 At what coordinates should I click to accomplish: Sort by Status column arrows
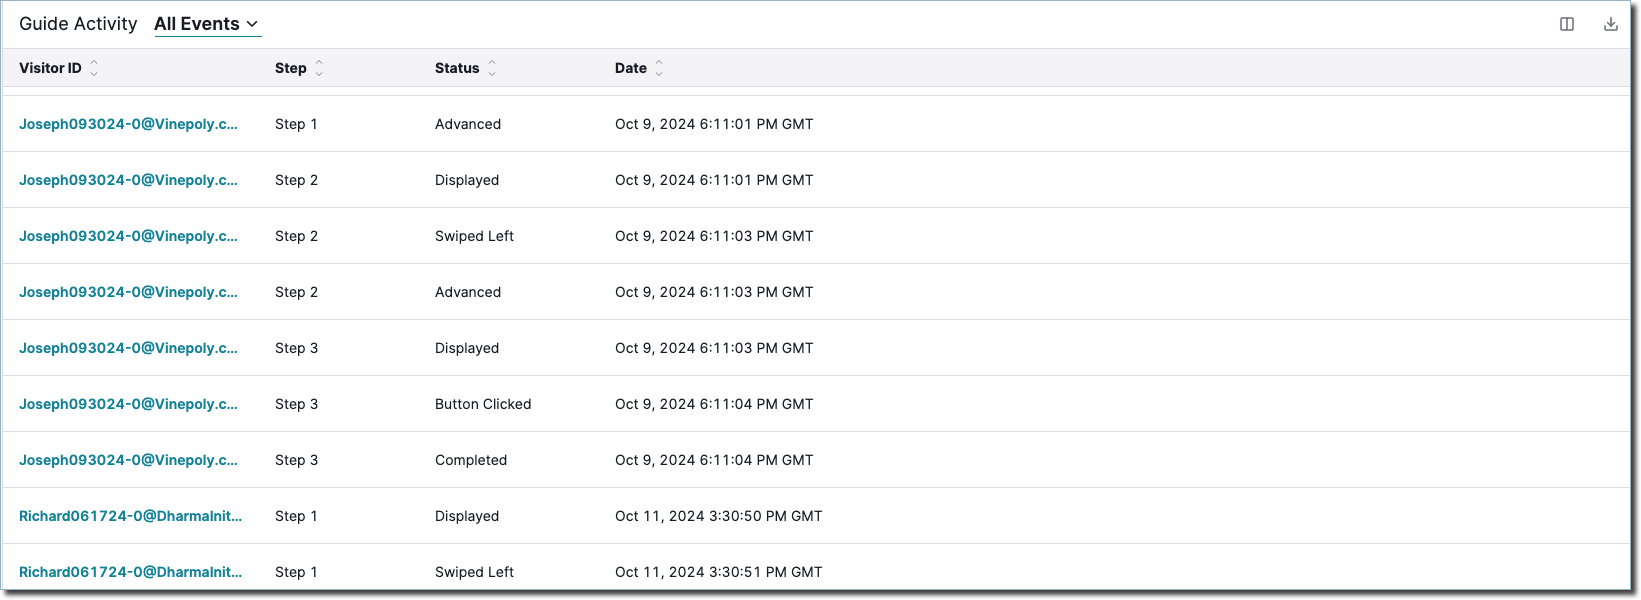coord(492,68)
